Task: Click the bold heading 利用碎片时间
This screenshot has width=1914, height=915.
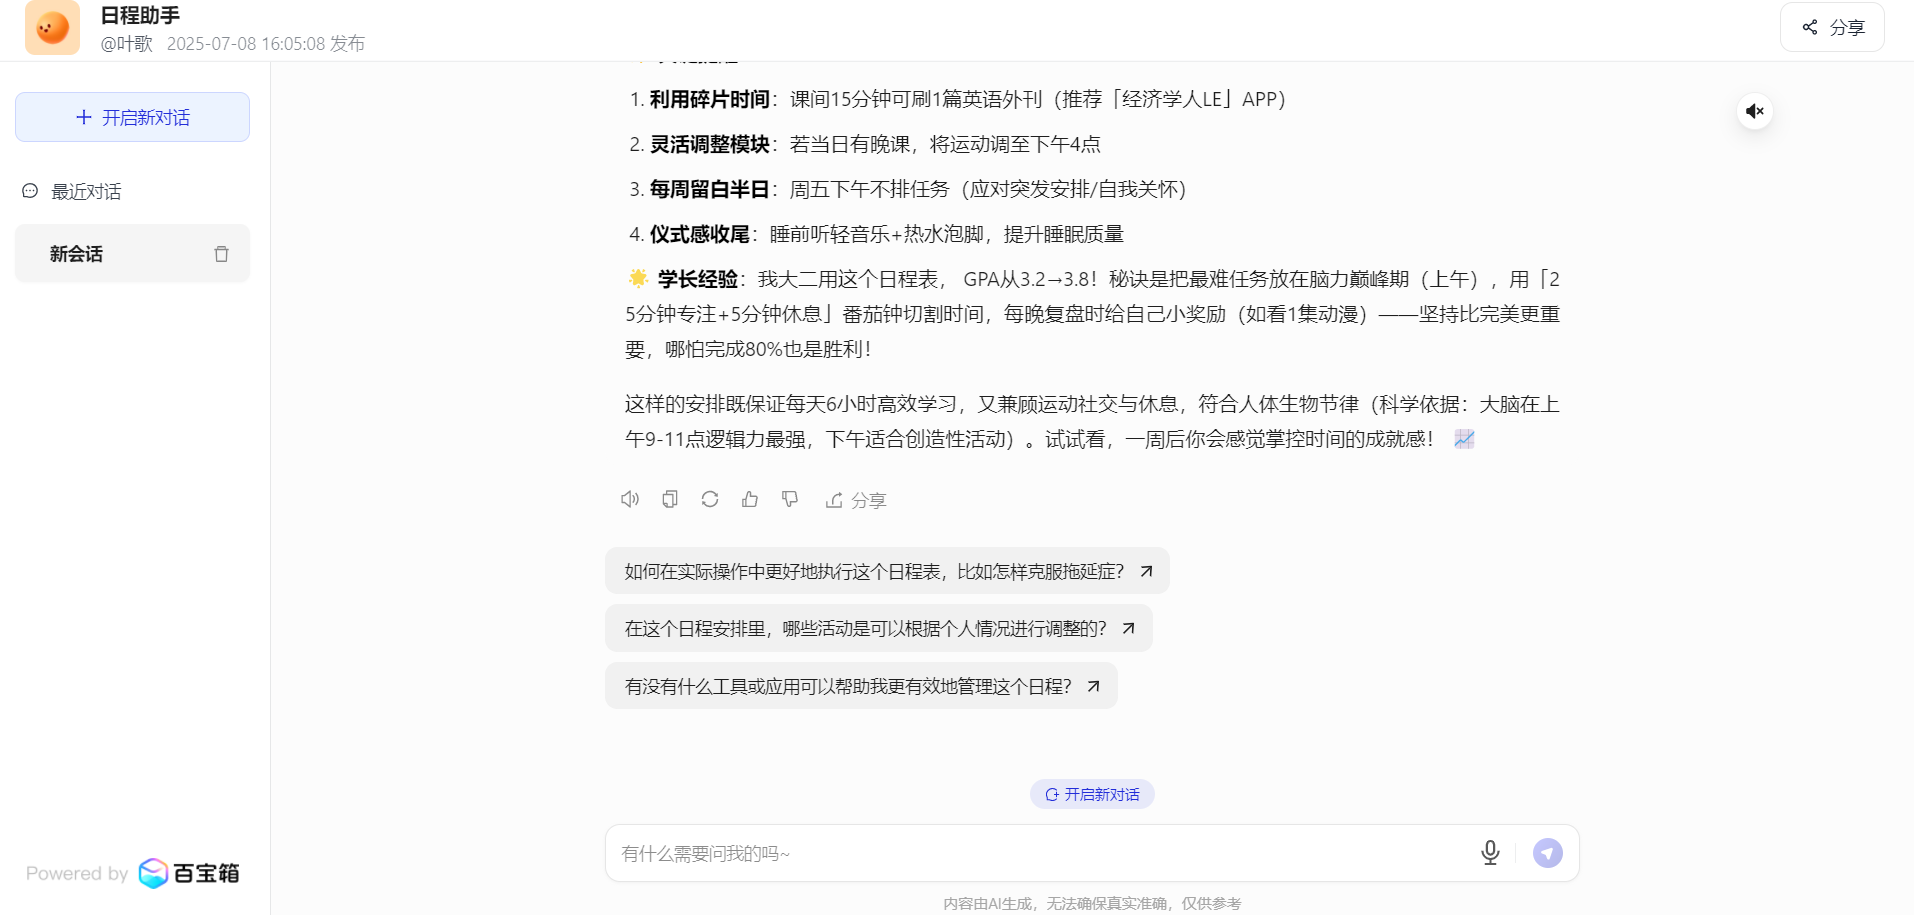Action: (710, 99)
